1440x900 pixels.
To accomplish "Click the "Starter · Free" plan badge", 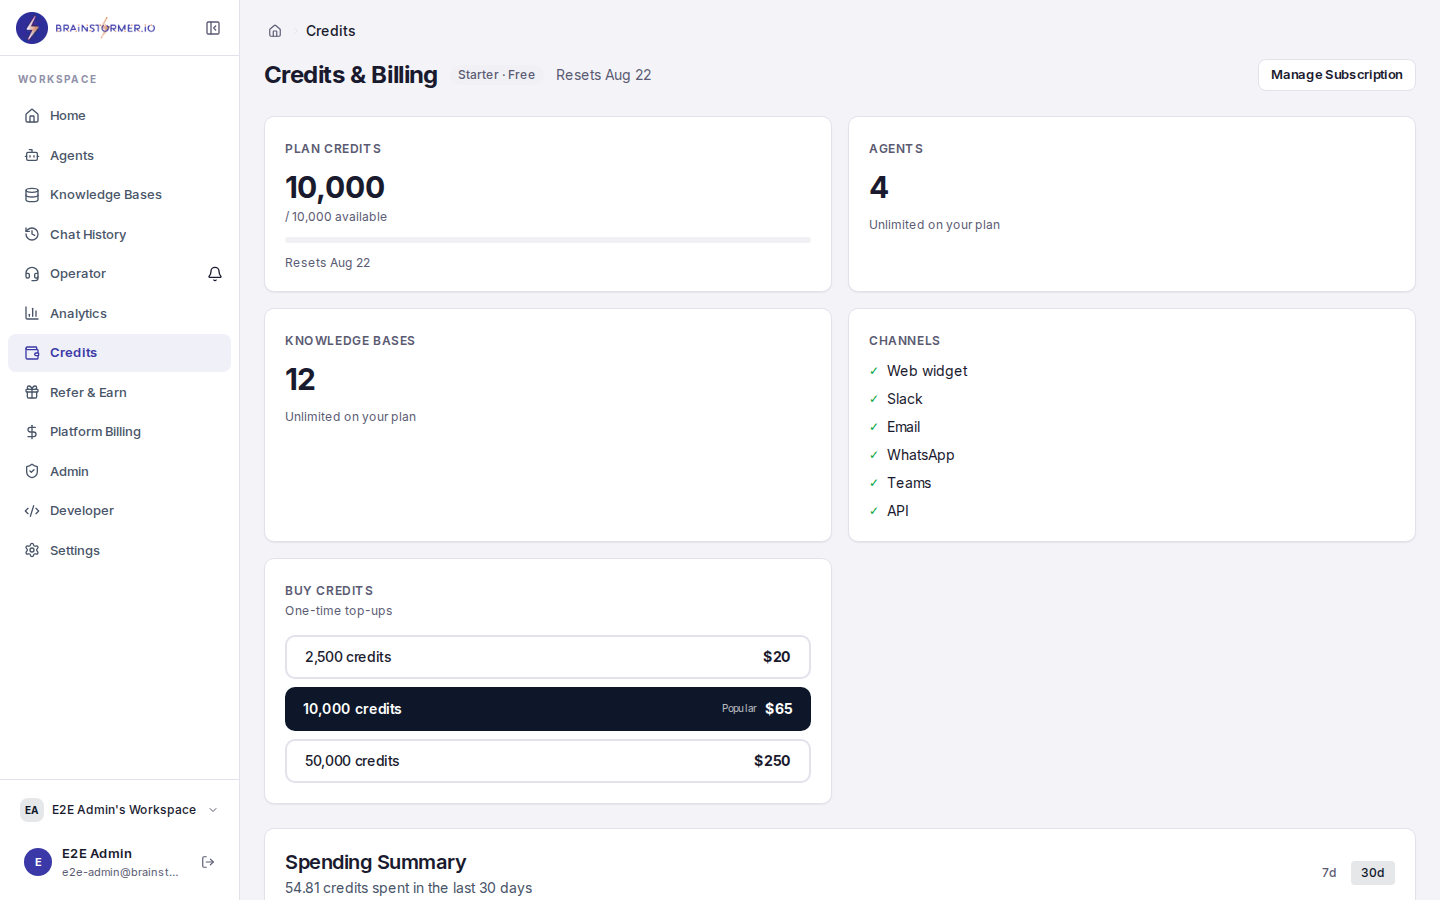I will (497, 75).
